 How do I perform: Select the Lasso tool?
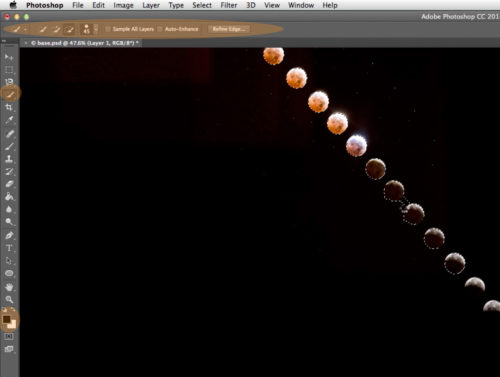click(9, 82)
